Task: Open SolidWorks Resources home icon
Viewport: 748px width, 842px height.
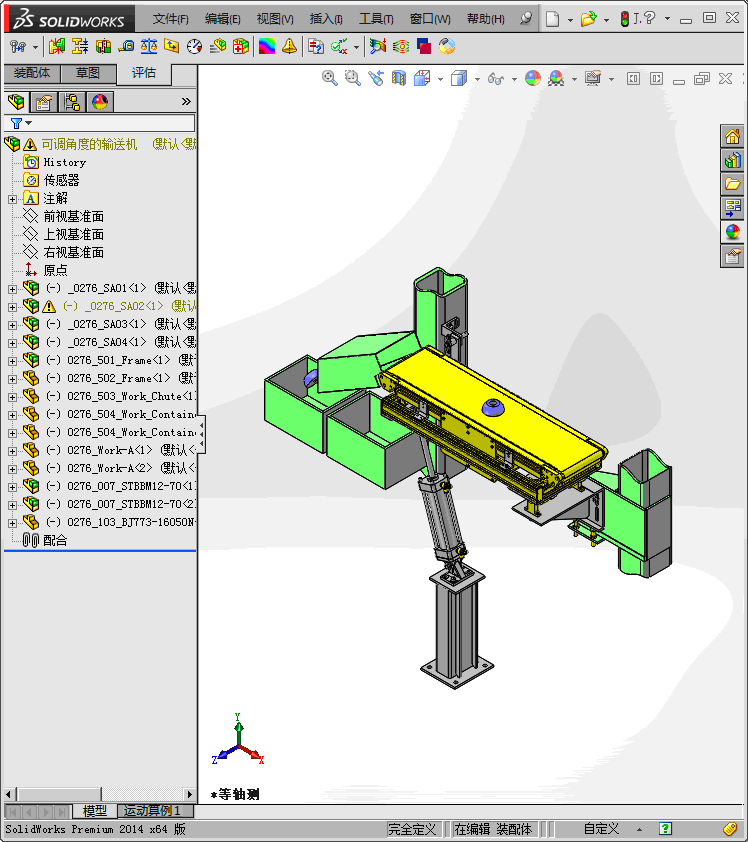Action: click(x=732, y=136)
